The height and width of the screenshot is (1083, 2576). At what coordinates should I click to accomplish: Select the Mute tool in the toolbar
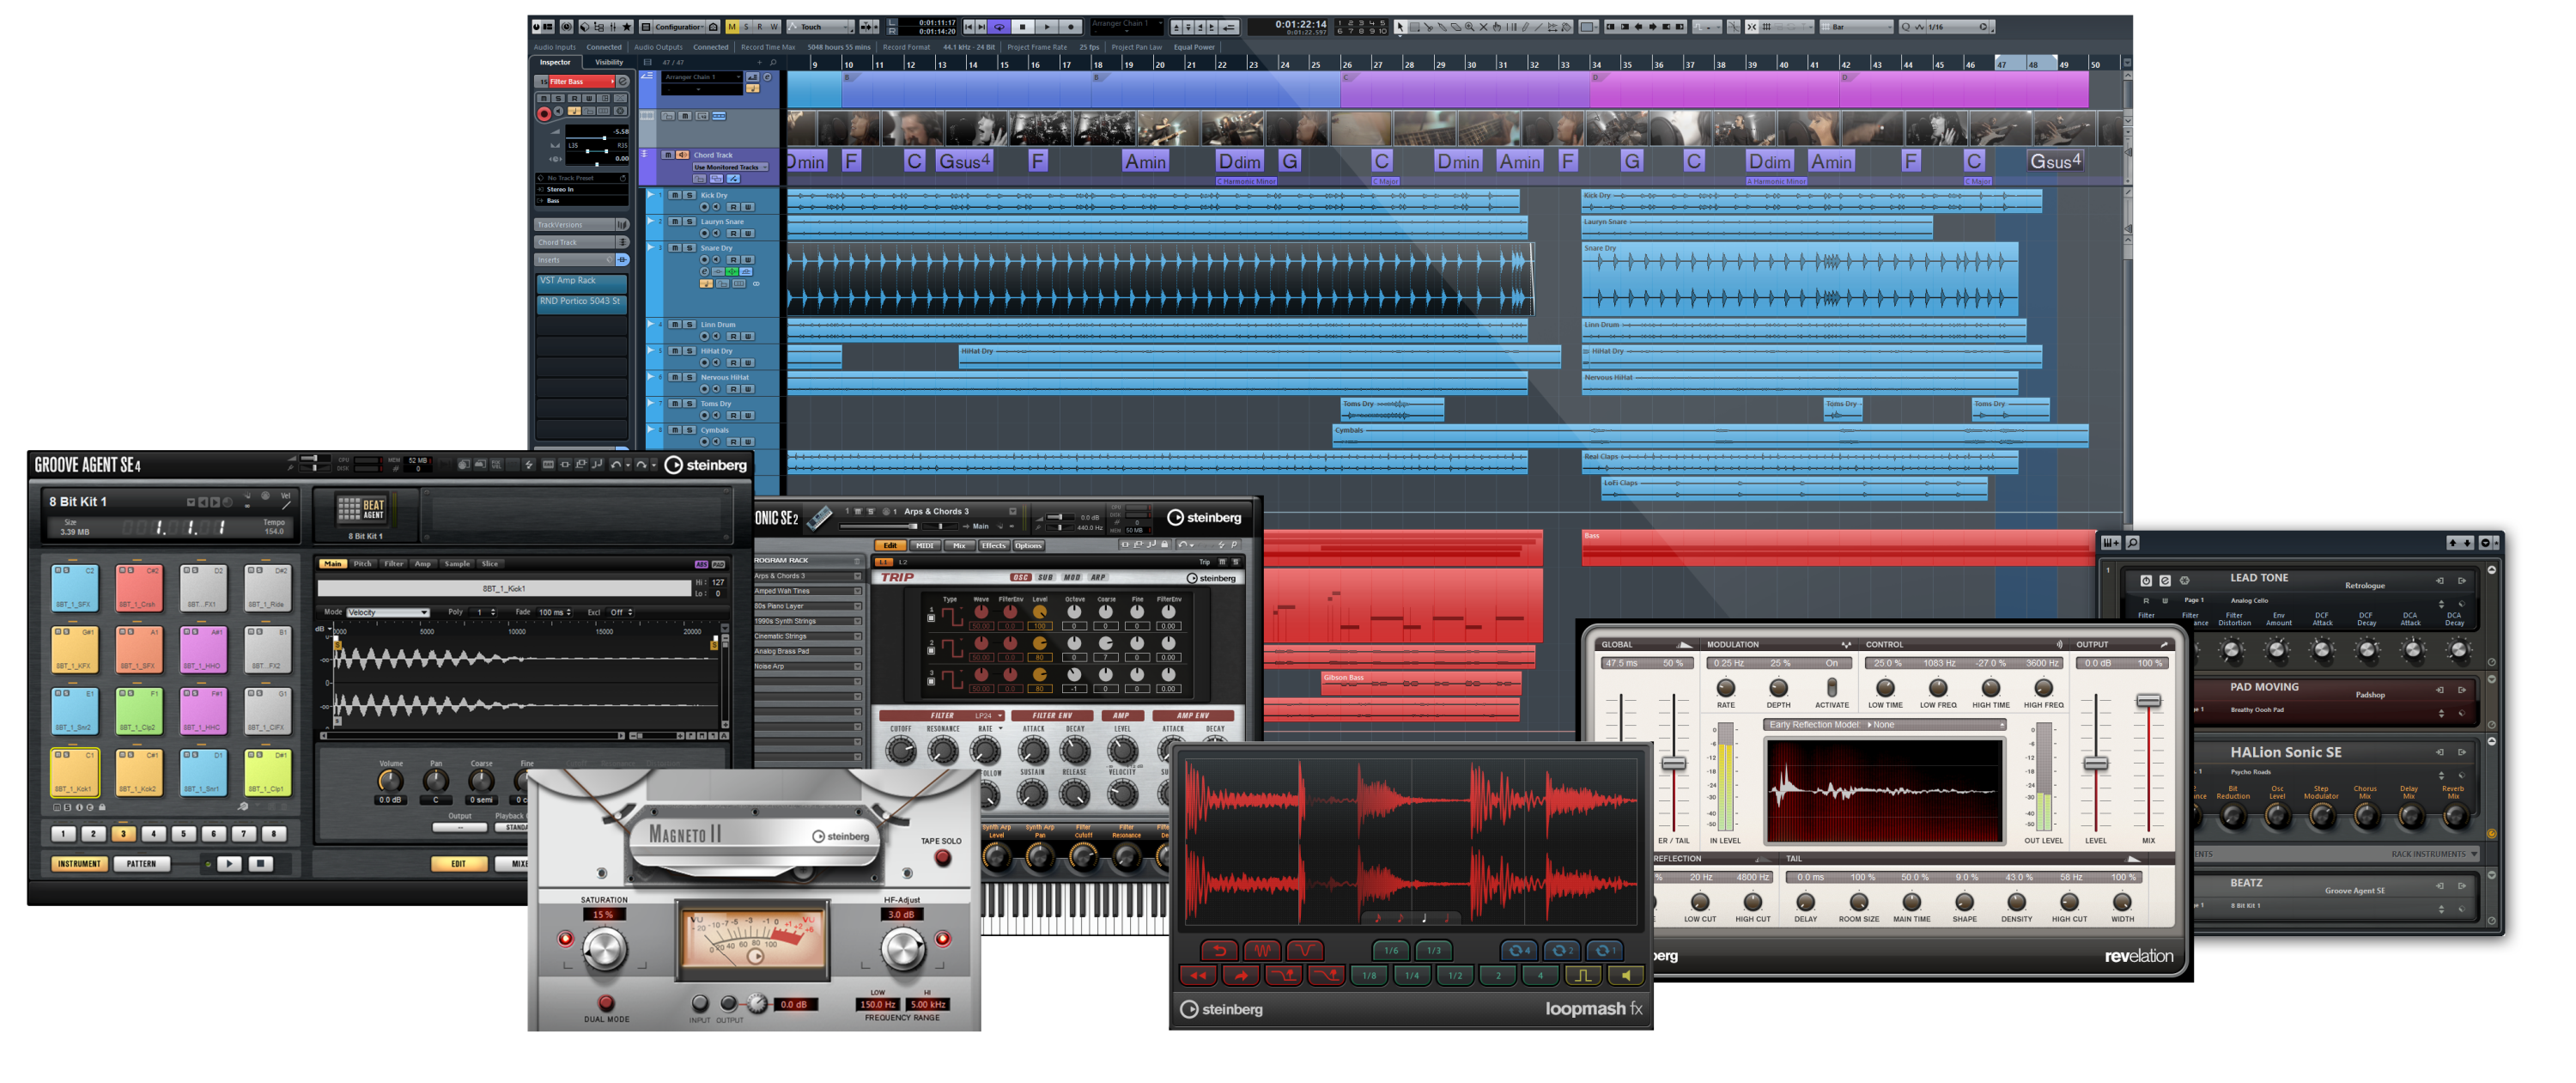tap(1485, 27)
